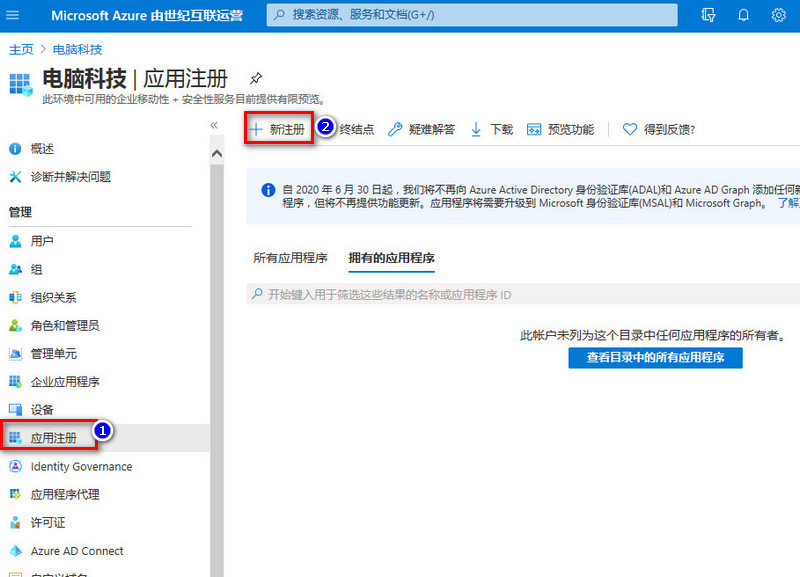The width and height of the screenshot is (800, 577).
Task: Click 了解 link in info banner
Action: 789,203
